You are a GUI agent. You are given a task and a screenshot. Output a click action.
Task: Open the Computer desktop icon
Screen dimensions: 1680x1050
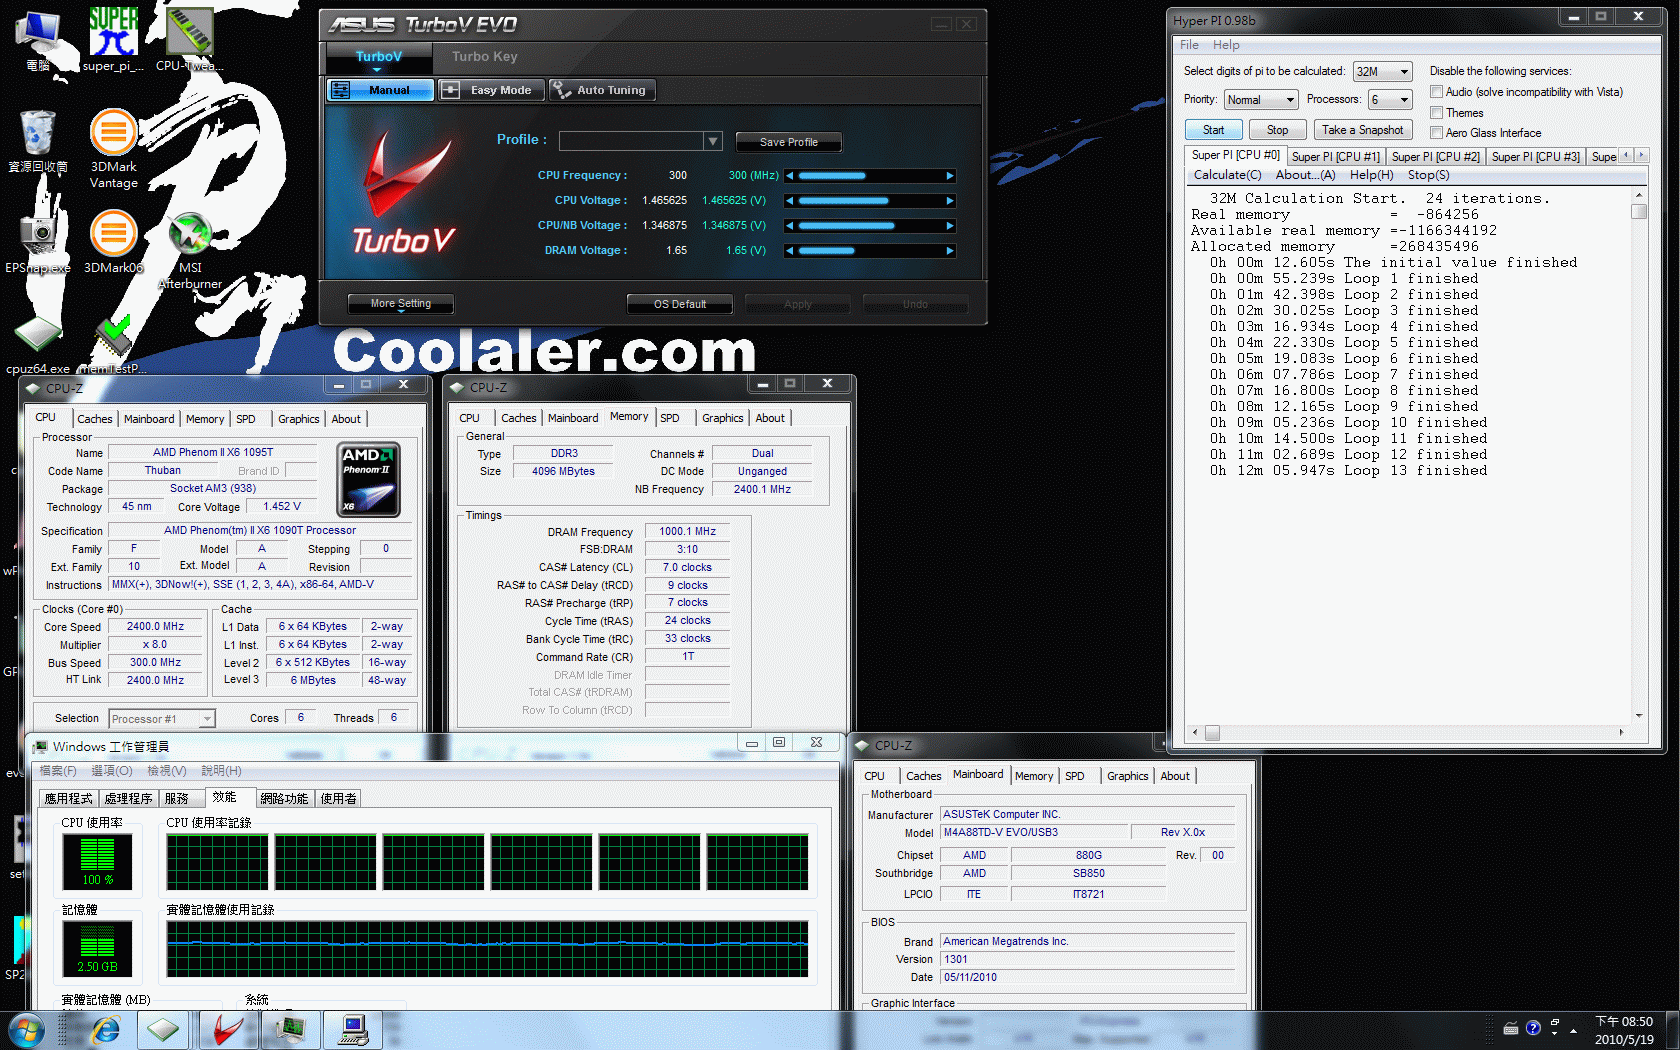coord(38,40)
